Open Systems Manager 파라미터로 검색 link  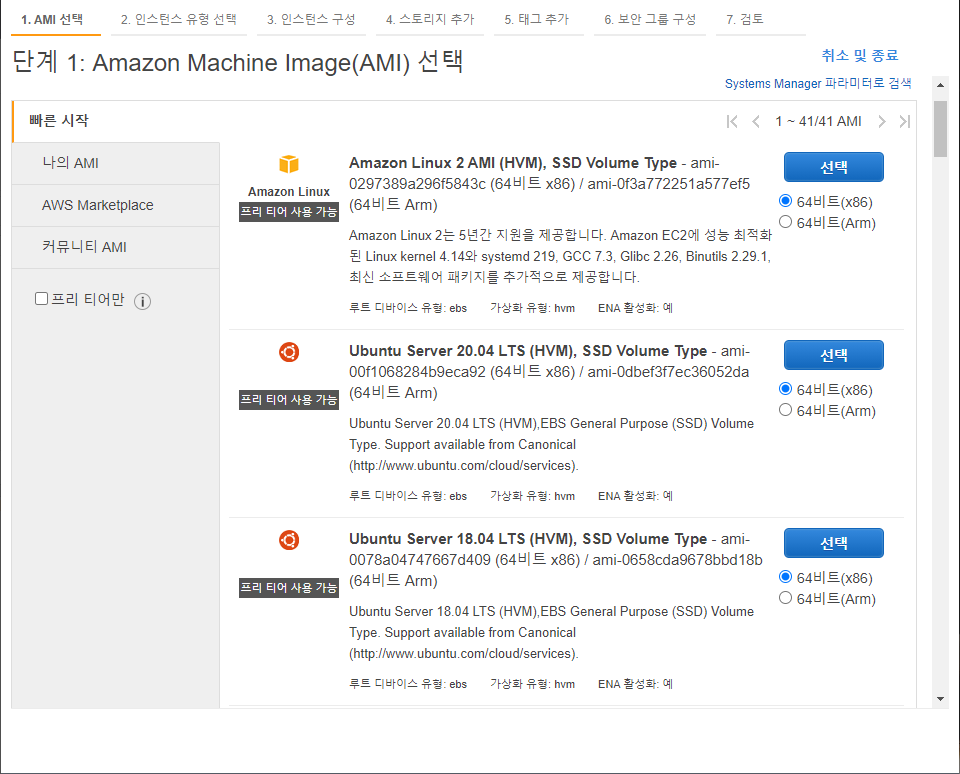tap(818, 83)
